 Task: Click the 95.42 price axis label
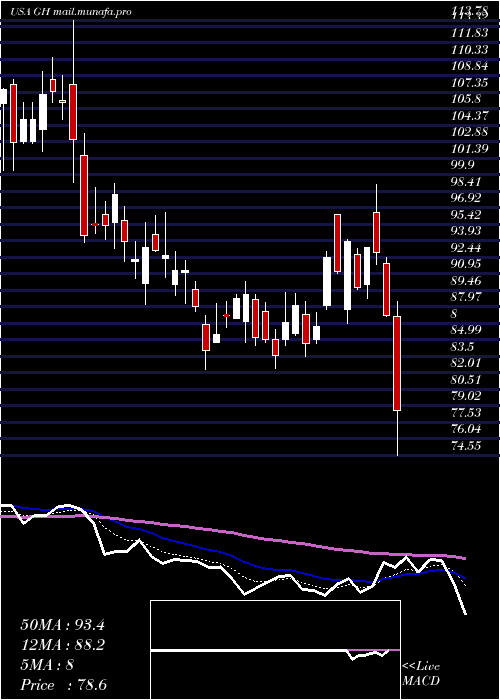(x=466, y=215)
